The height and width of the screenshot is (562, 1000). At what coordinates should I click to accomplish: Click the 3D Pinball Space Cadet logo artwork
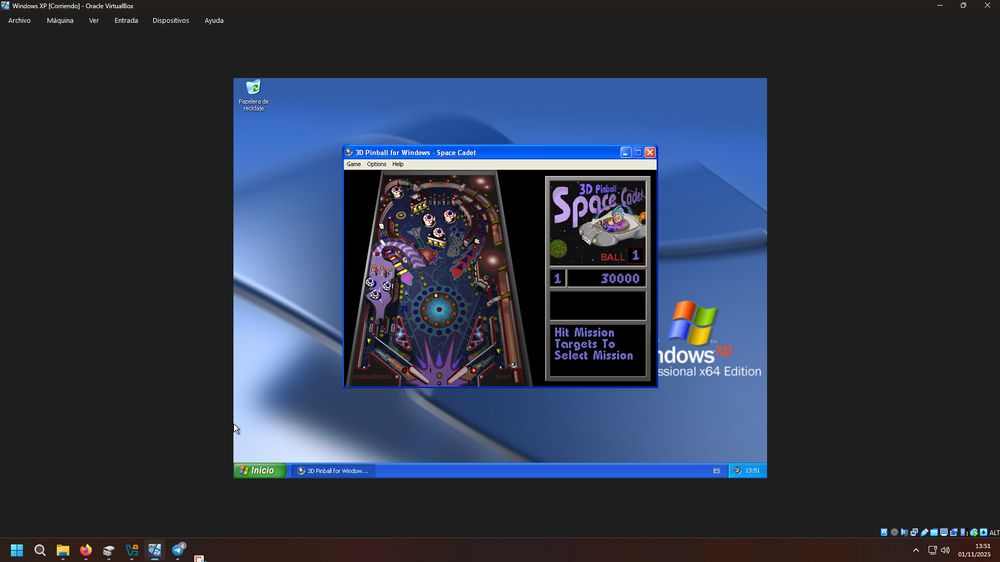(x=598, y=221)
